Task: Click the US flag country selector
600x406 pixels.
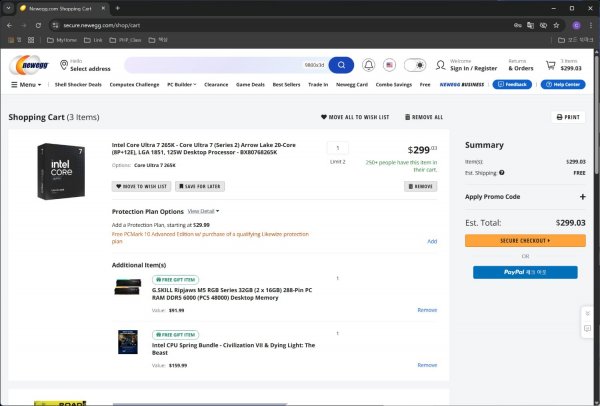Action: [x=389, y=65]
